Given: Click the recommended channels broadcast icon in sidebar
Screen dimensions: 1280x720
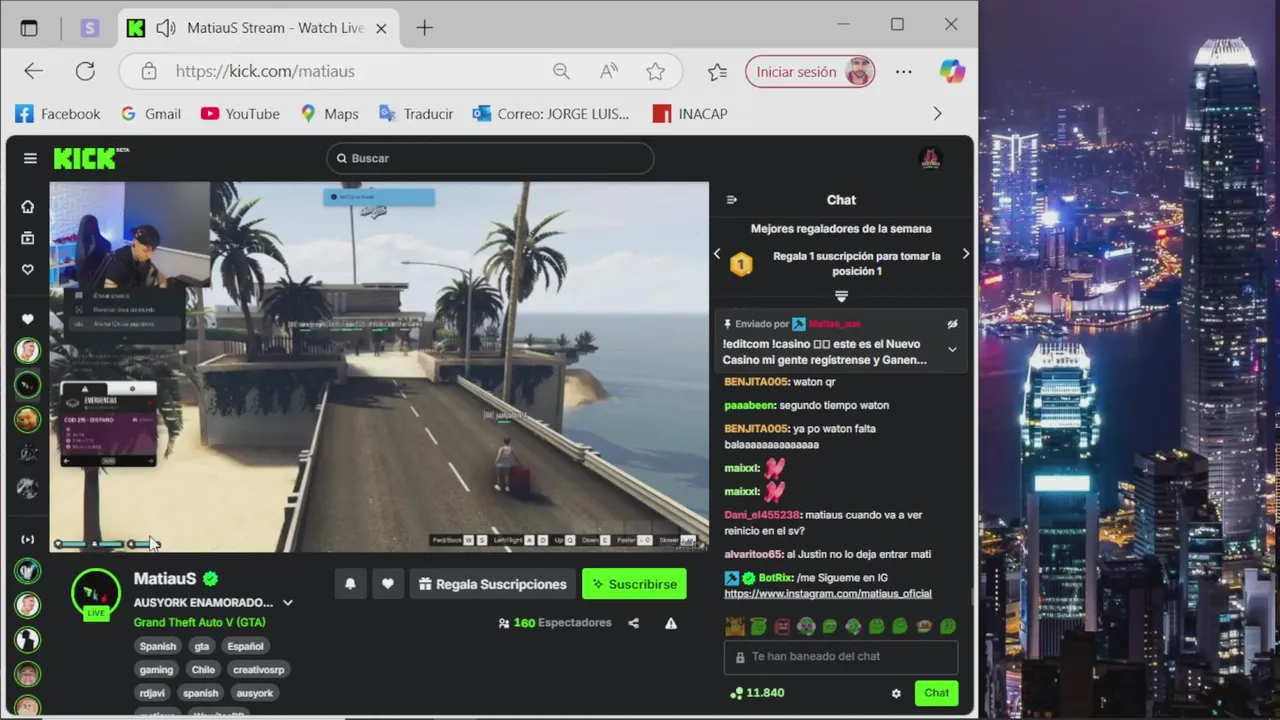Looking at the screenshot, I should [28, 539].
